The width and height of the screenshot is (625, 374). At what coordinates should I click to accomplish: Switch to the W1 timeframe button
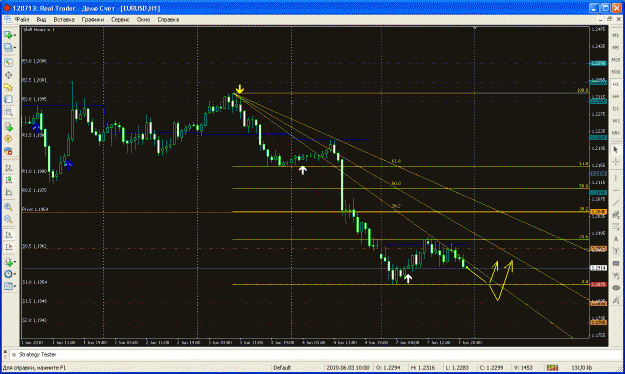(x=616, y=121)
